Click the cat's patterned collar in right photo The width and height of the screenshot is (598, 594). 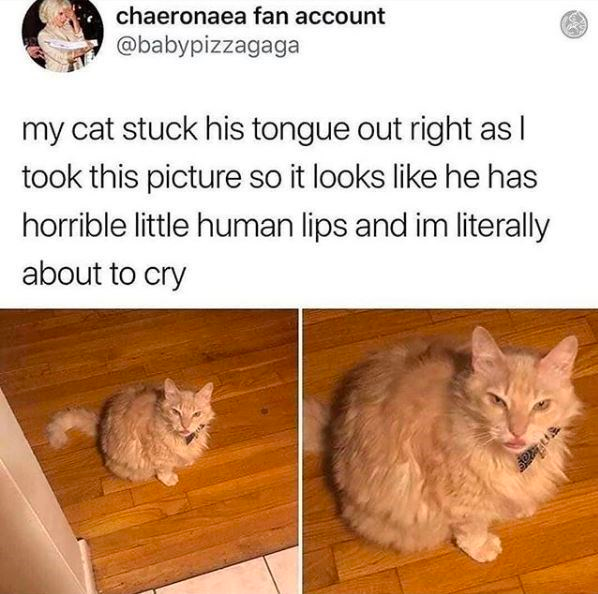pos(539,450)
